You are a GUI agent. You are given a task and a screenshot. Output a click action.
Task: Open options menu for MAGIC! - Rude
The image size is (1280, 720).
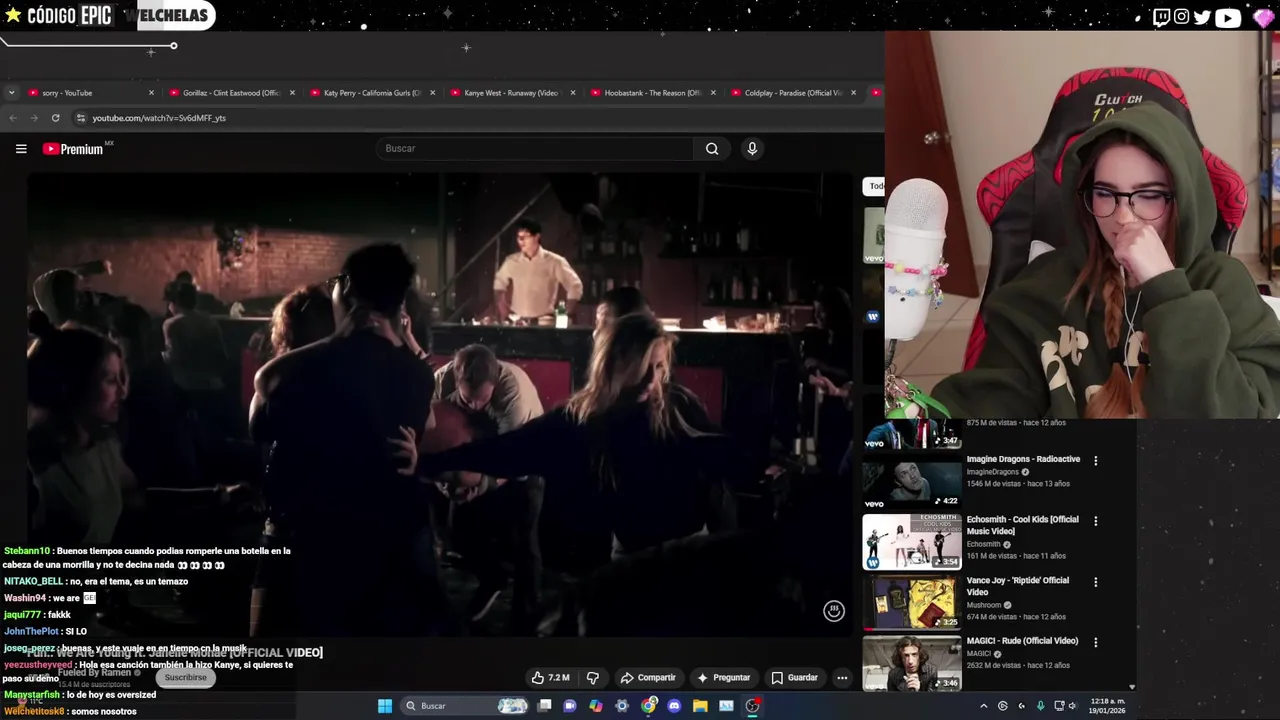1095,642
